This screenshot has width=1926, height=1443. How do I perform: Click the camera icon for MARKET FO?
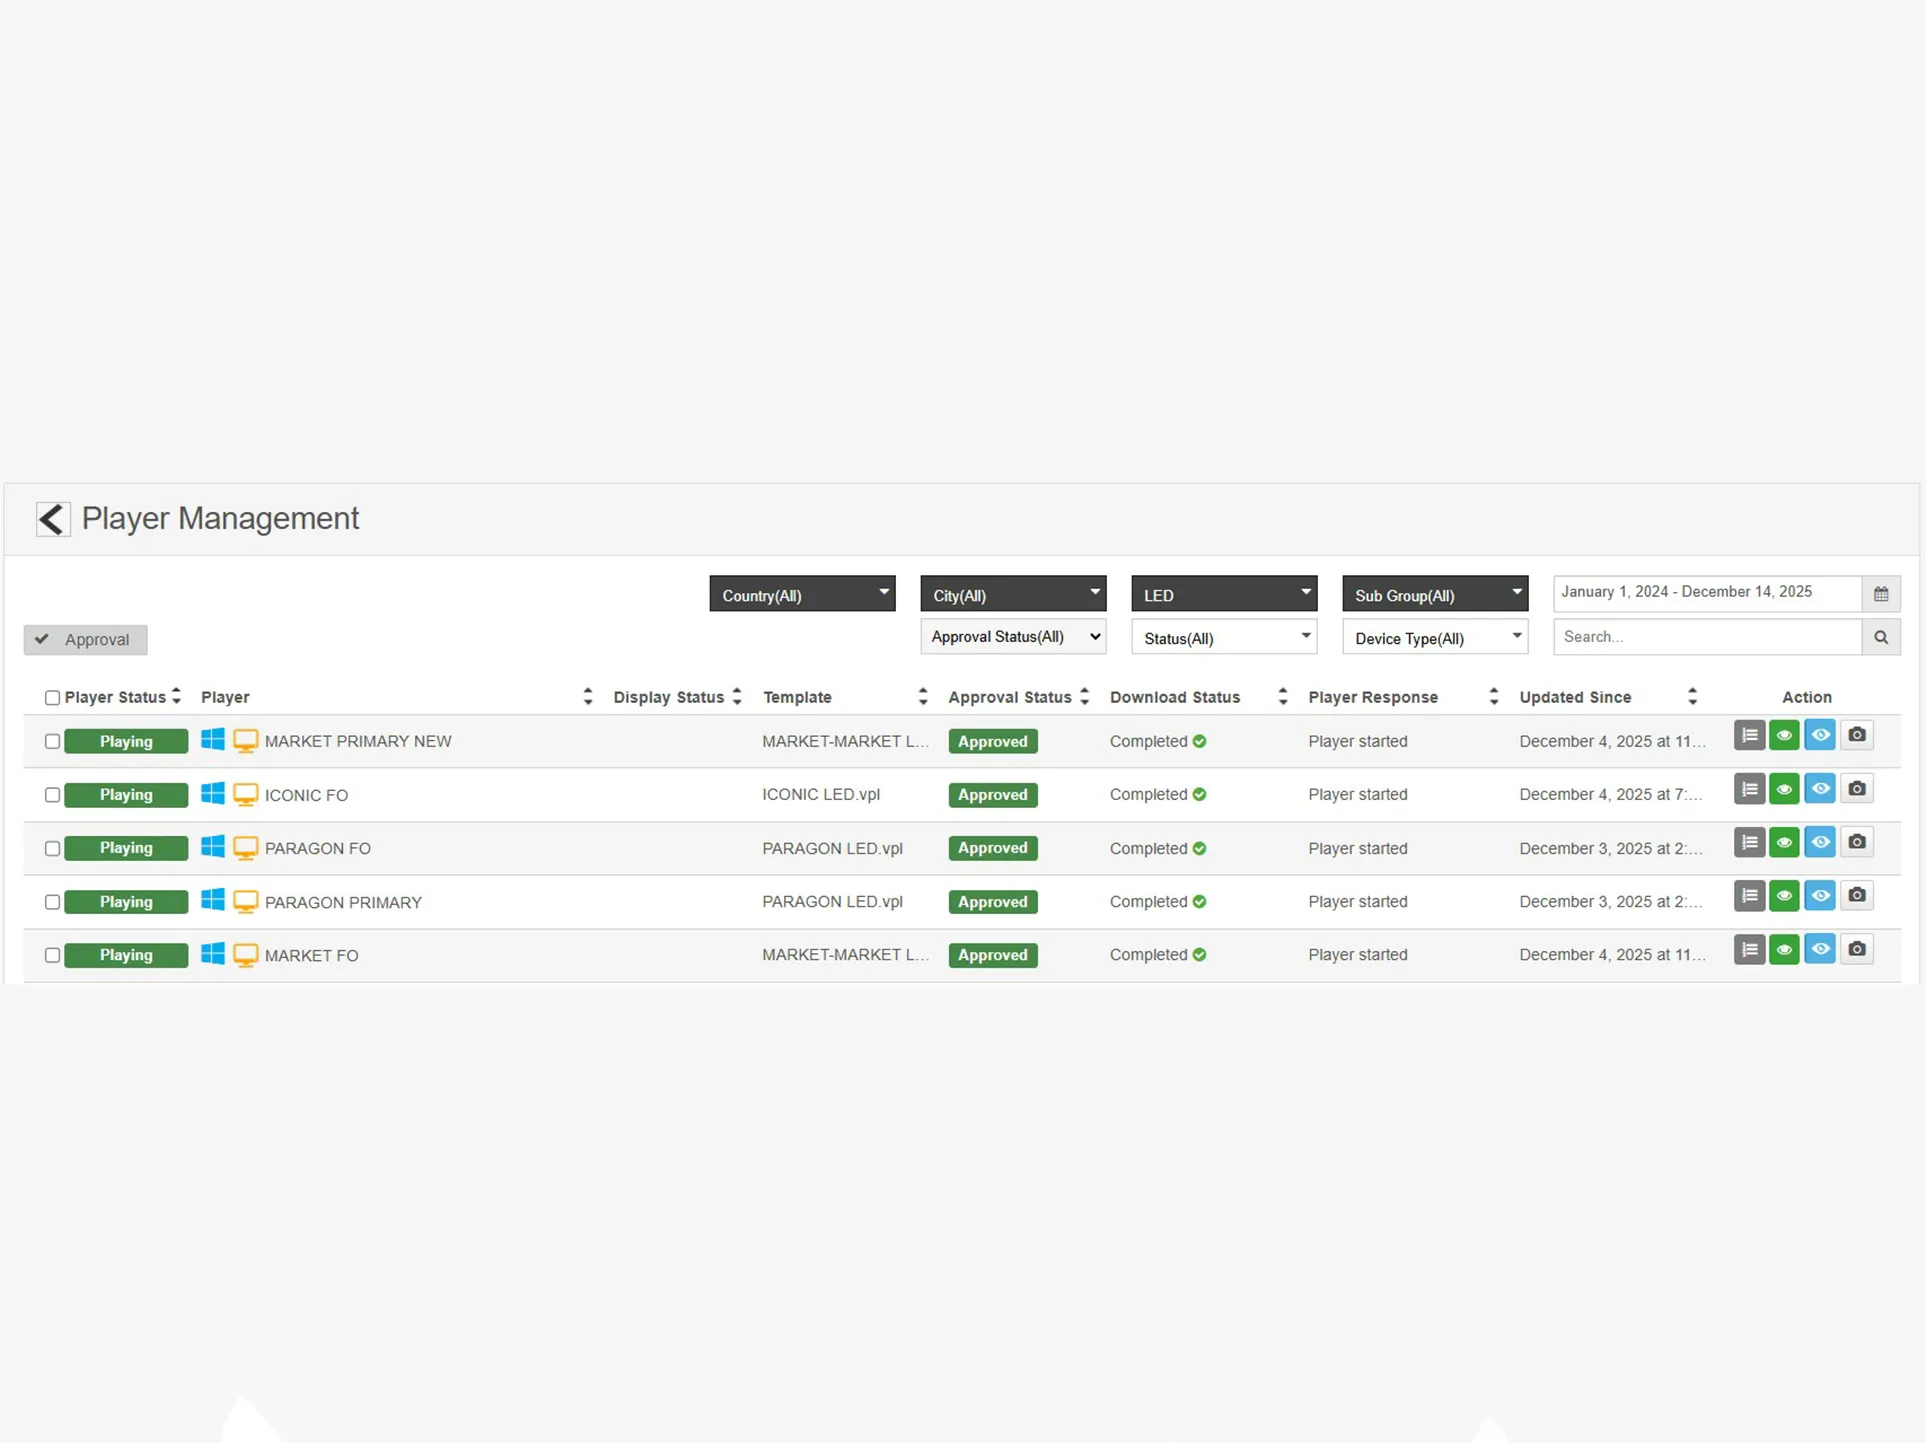(x=1856, y=950)
